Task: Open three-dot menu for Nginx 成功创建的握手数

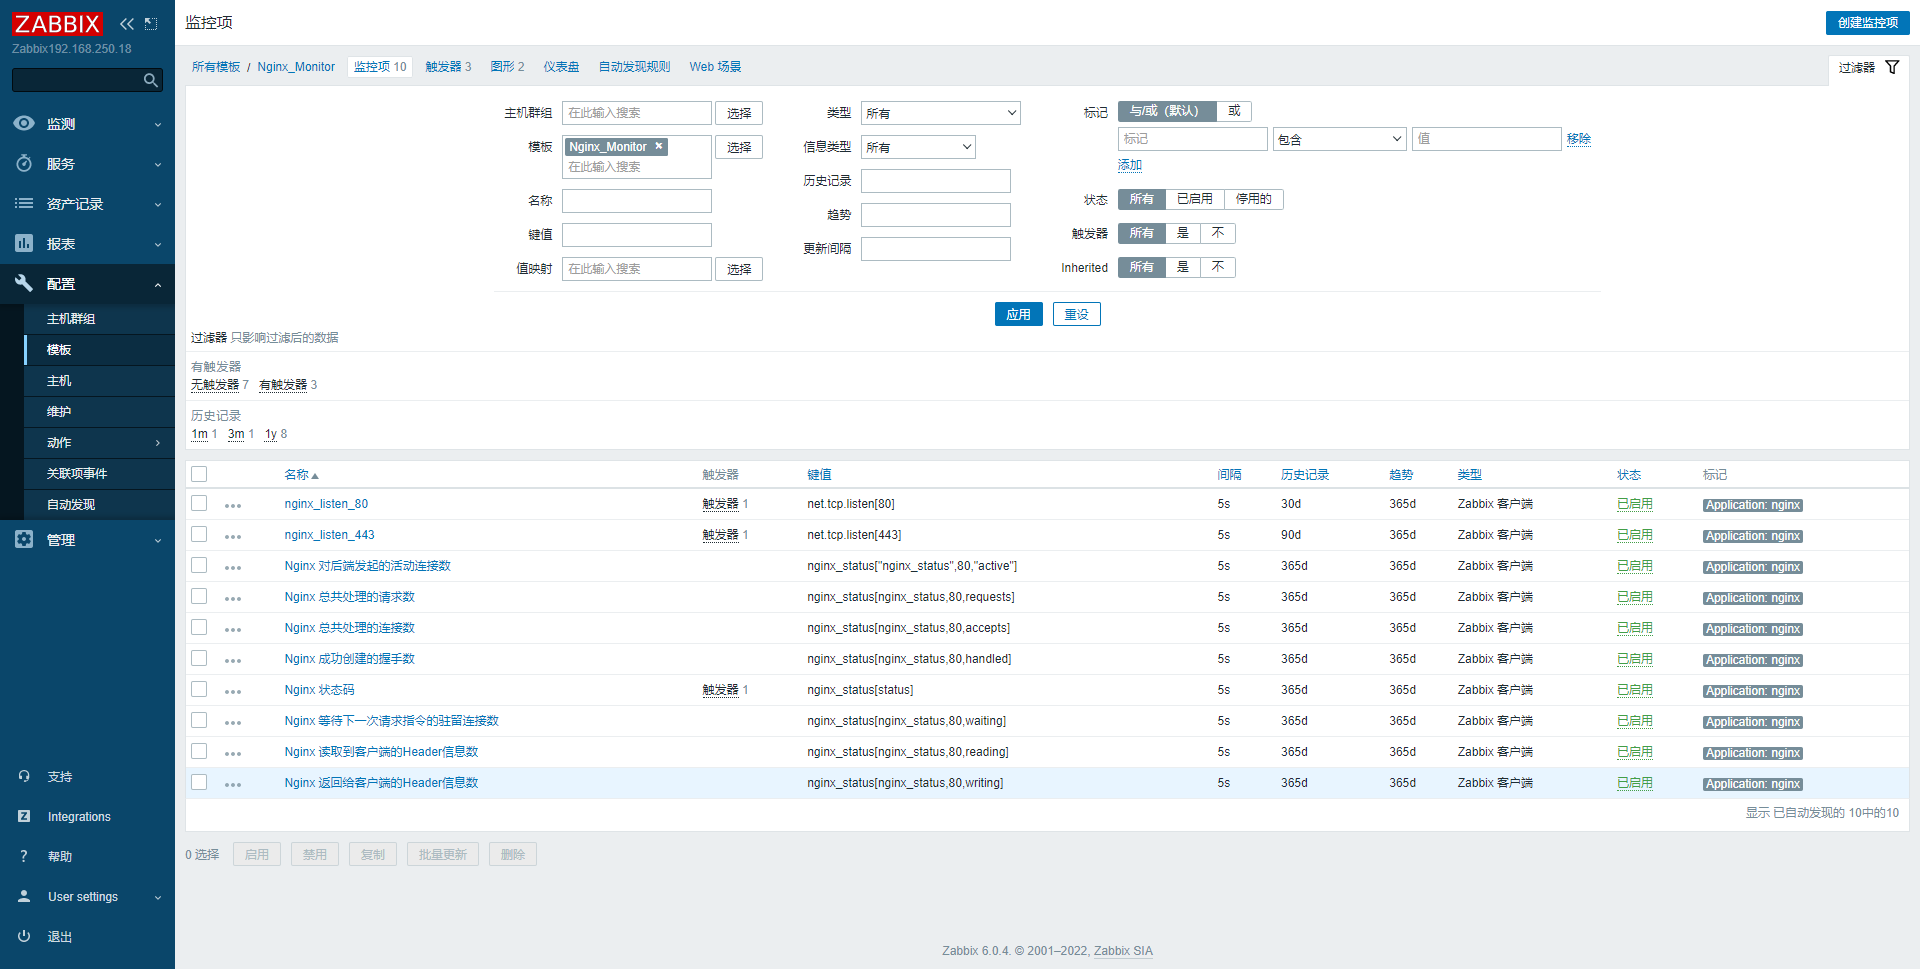Action: tap(233, 661)
